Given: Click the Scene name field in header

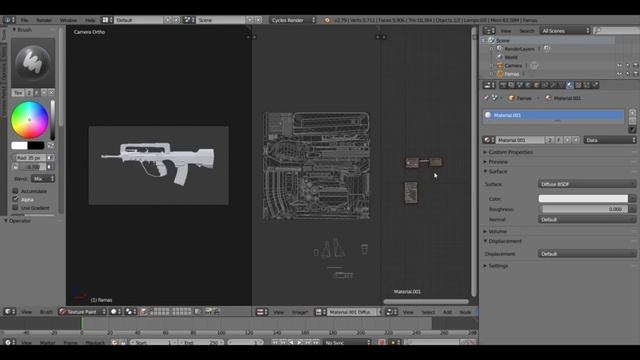Looking at the screenshot, I should pyautogui.click(x=220, y=20).
